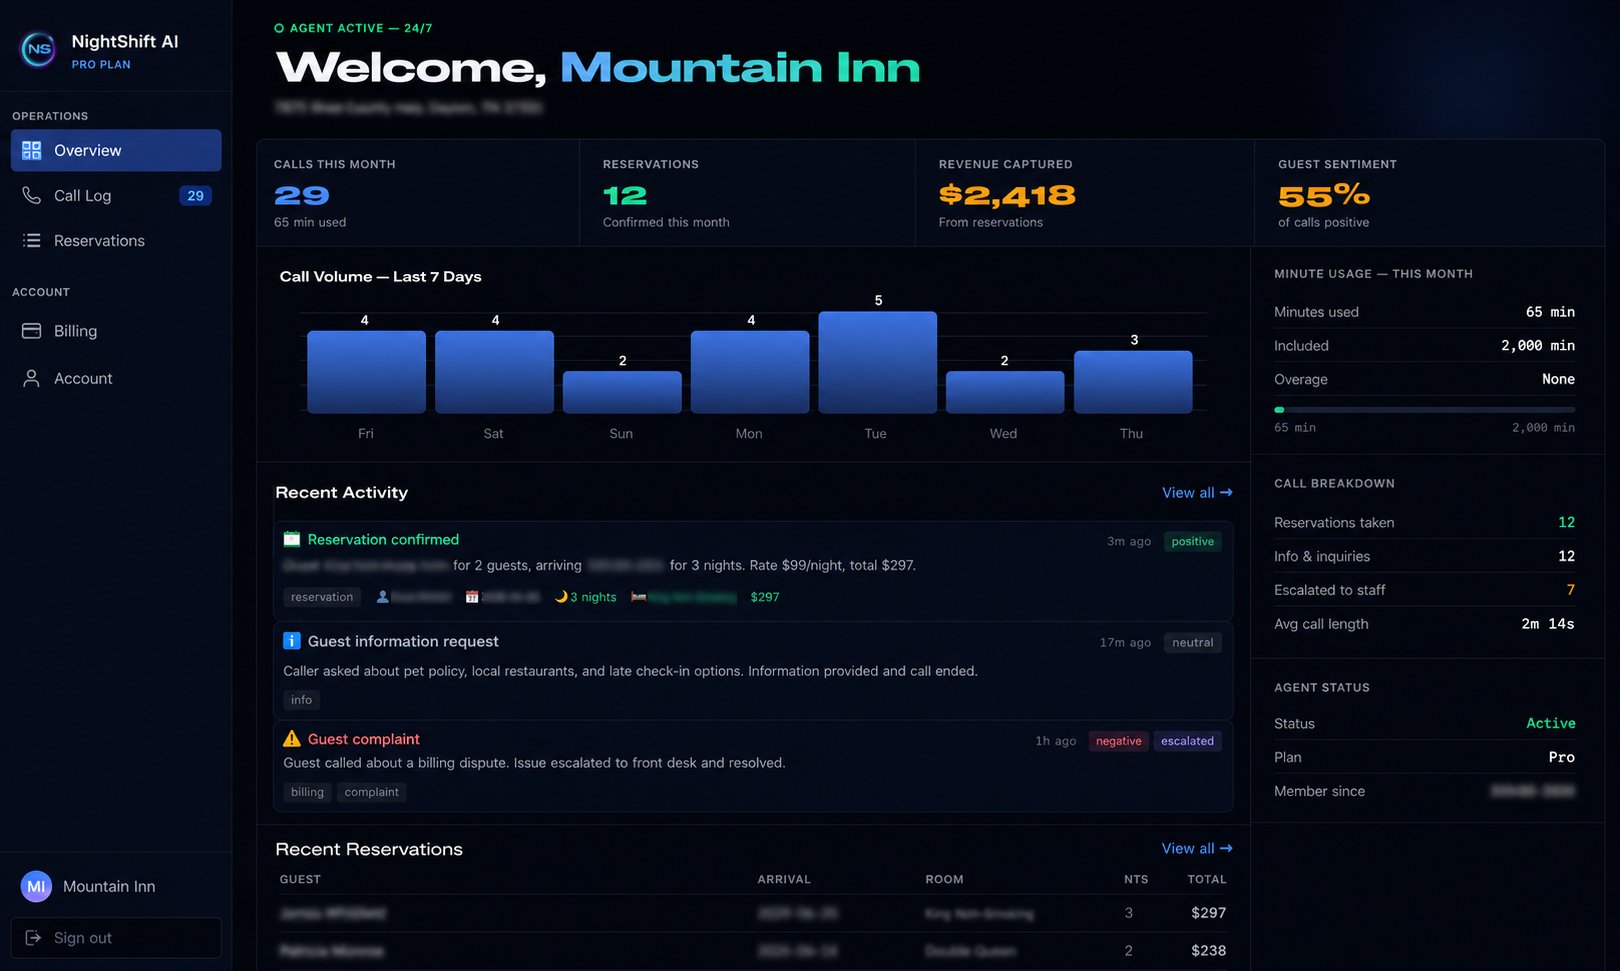Click the Wed bar in call volume chart
Image resolution: width=1620 pixels, height=971 pixels.
1005,392
